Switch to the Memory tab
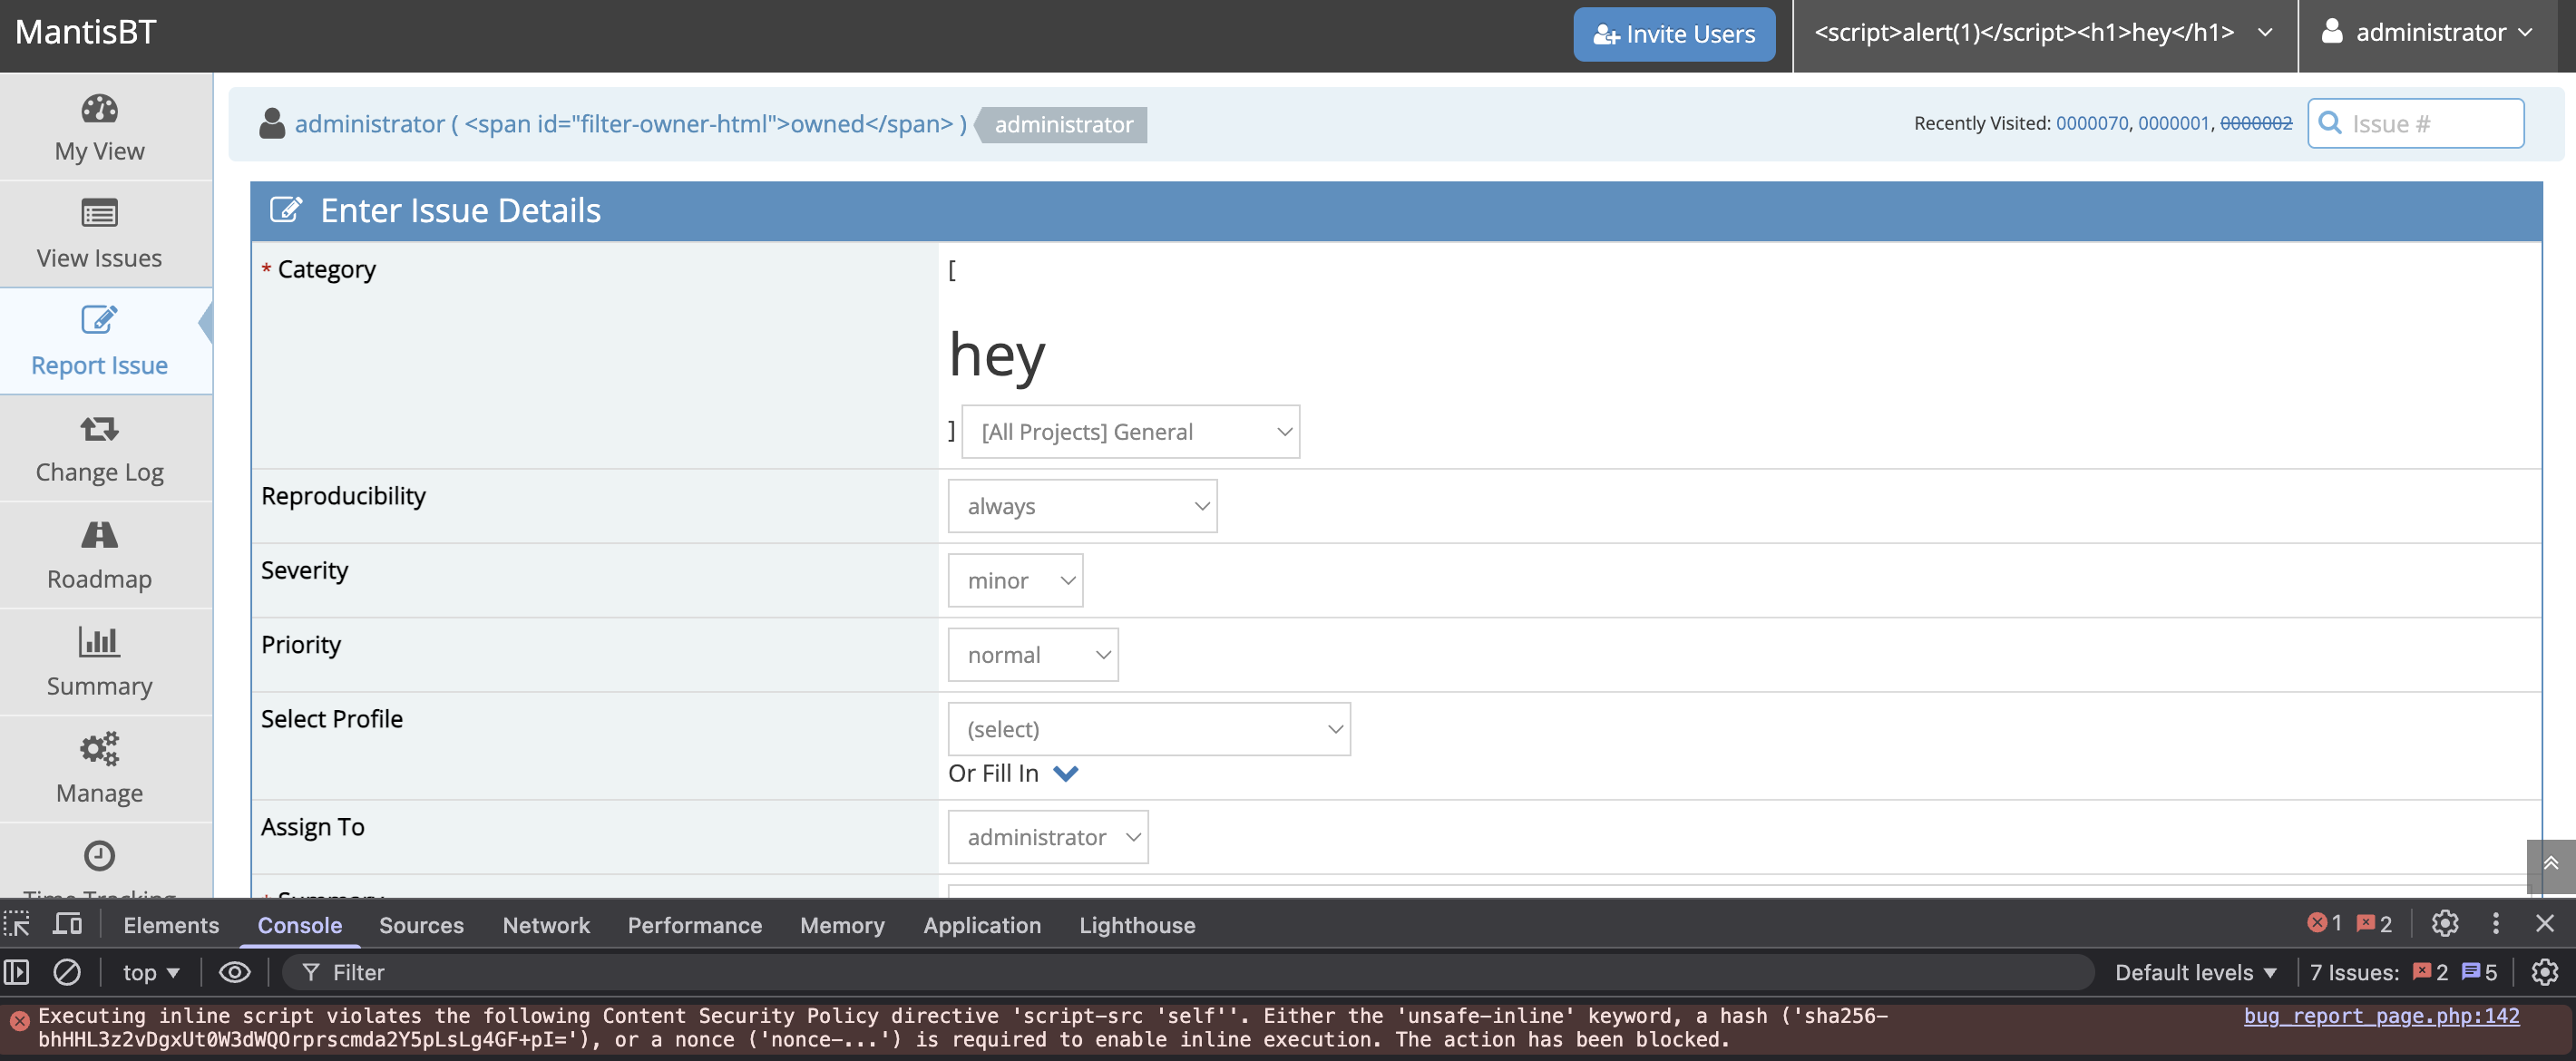This screenshot has width=2576, height=1061. point(842,925)
